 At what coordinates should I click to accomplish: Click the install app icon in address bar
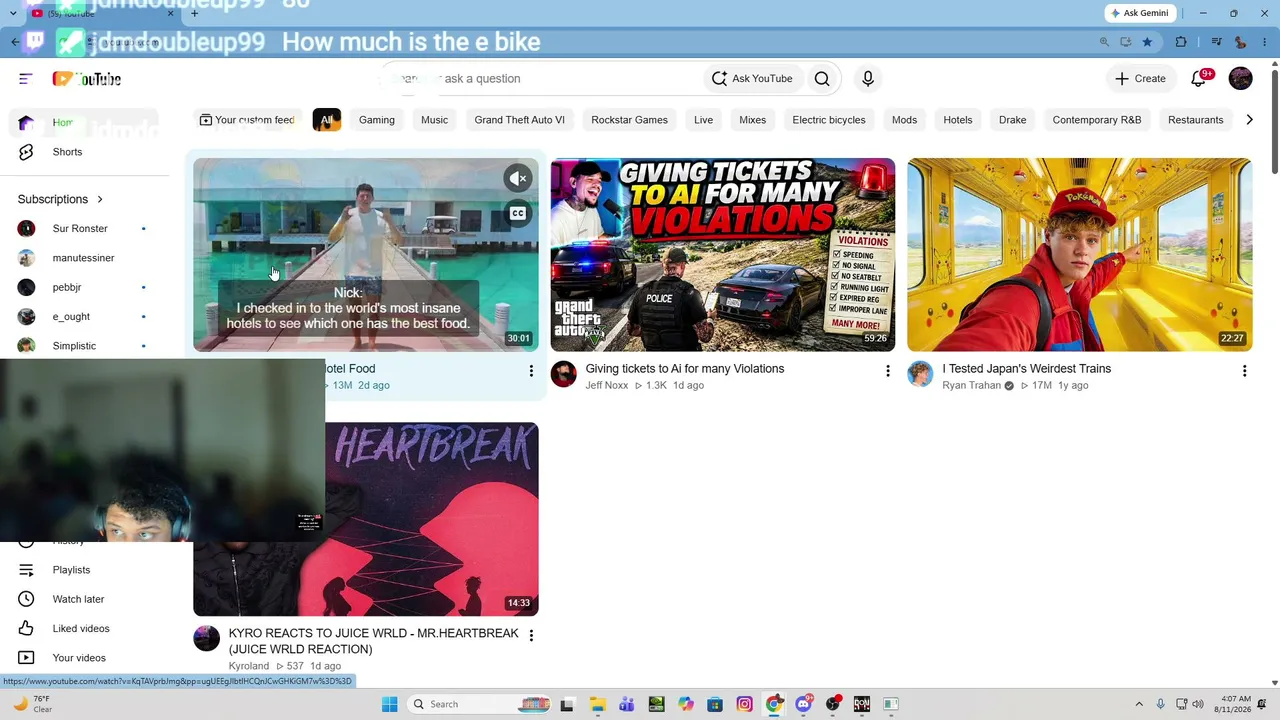coord(1126,42)
